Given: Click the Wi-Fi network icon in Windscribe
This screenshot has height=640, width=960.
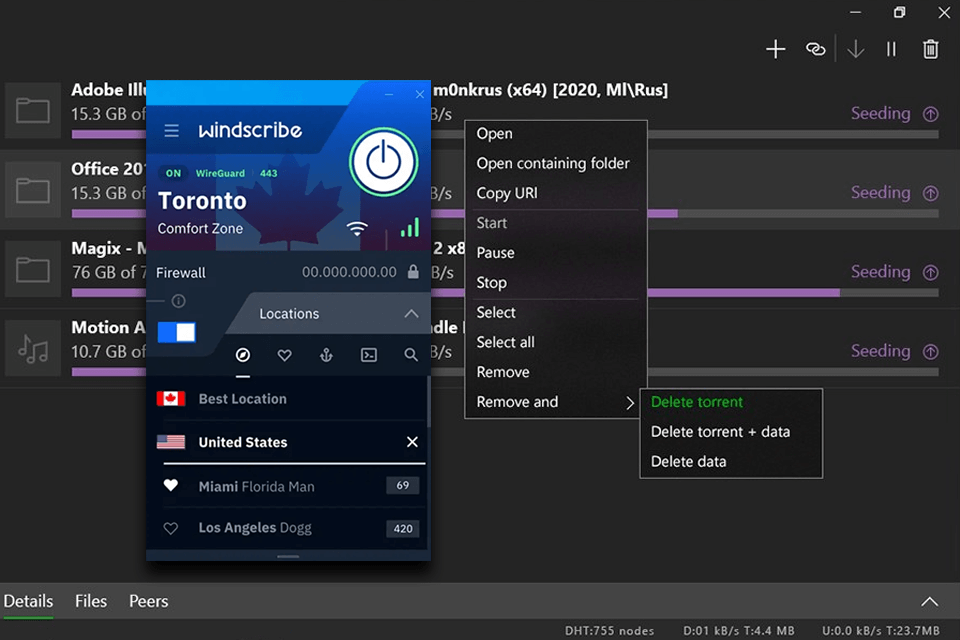Looking at the screenshot, I should point(357,228).
